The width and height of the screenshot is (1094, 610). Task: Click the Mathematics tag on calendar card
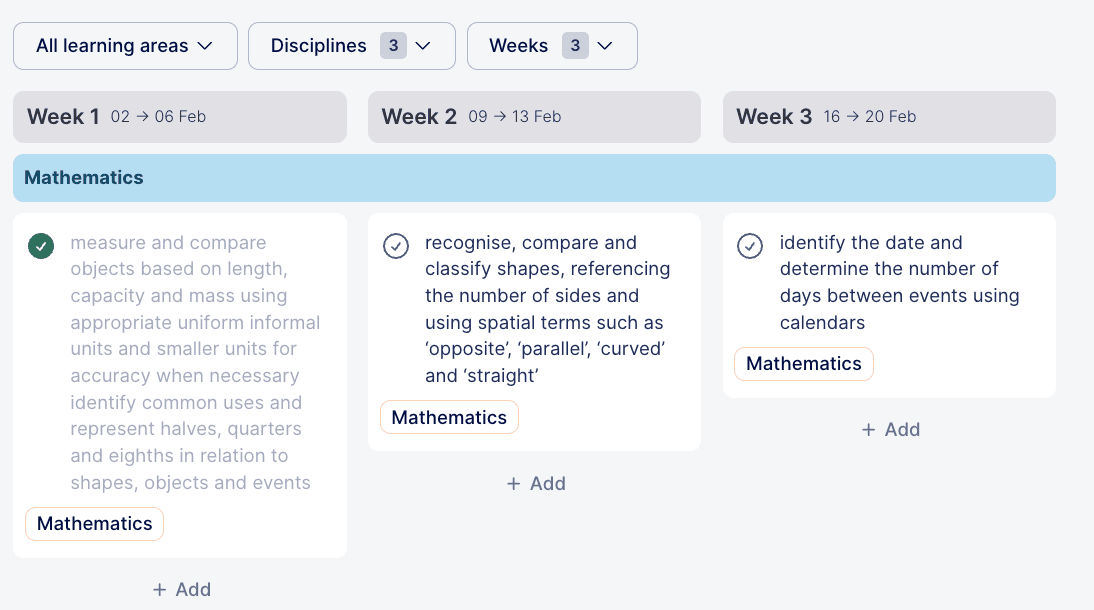coord(804,364)
